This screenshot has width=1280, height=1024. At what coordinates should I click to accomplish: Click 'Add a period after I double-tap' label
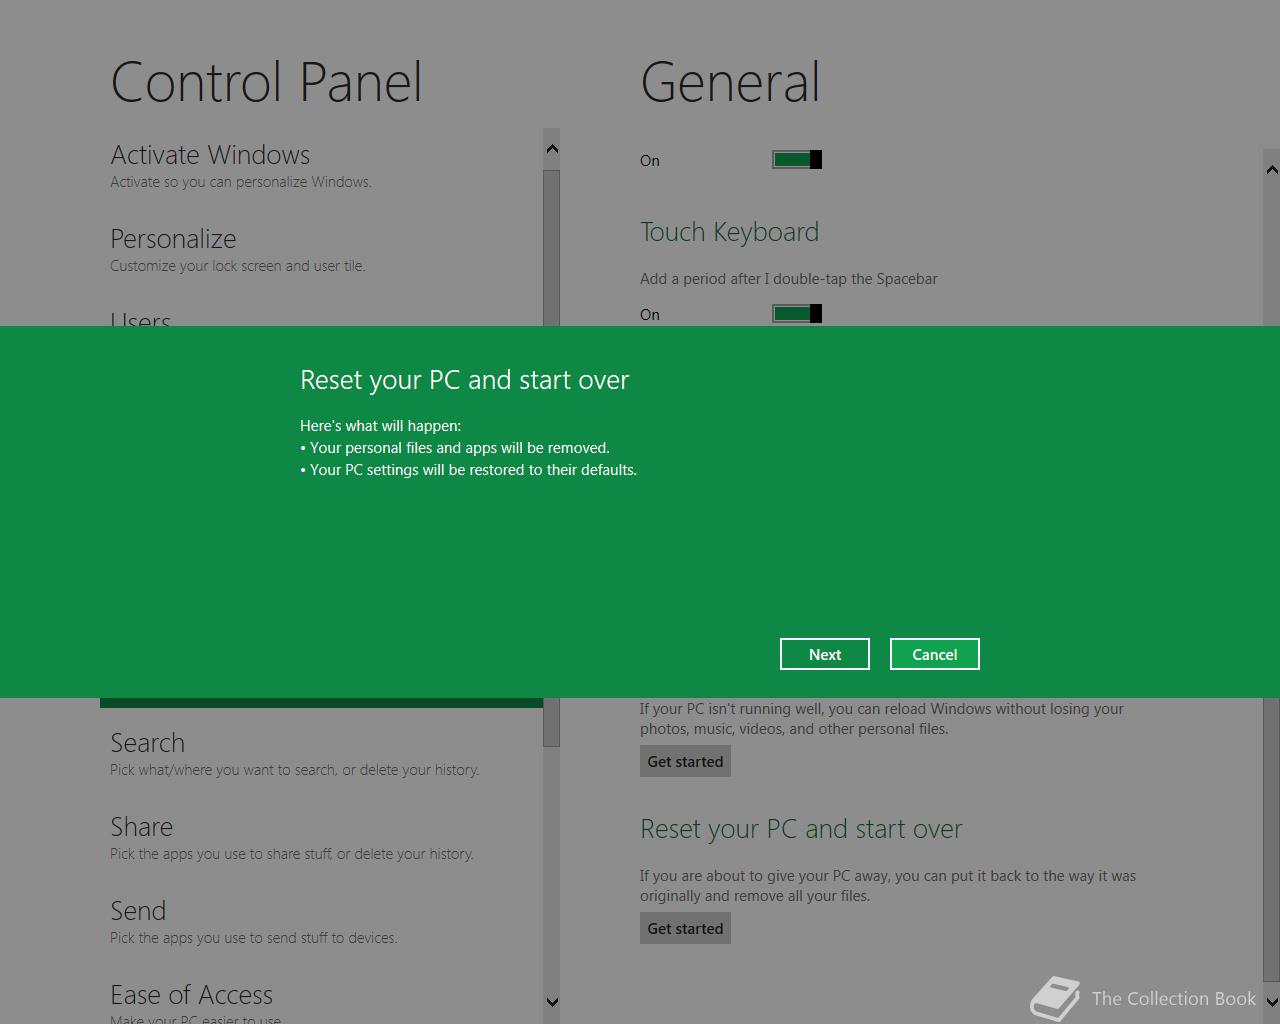point(788,279)
